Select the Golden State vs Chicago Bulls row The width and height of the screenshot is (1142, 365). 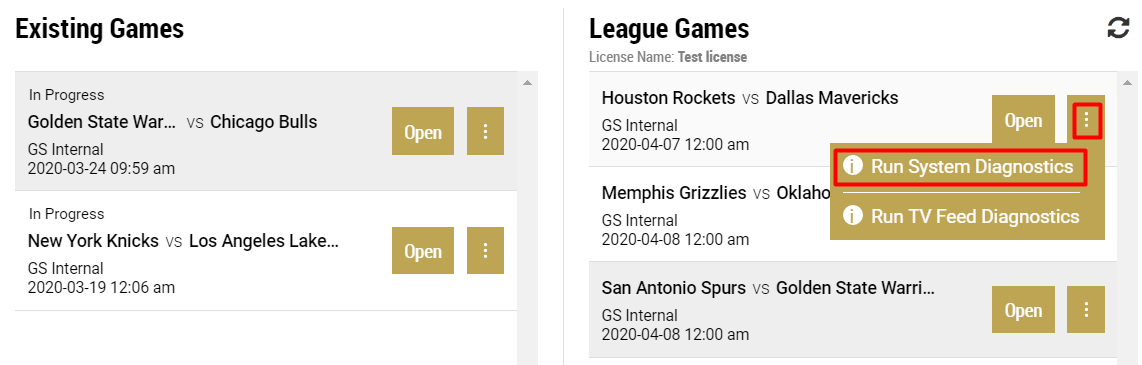tap(266, 131)
